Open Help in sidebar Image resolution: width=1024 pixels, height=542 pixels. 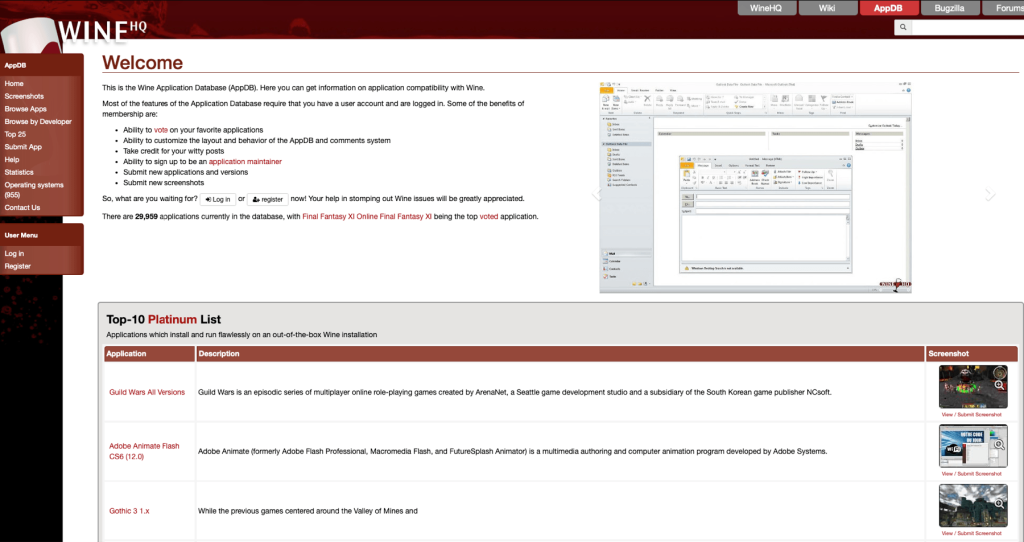coord(12,159)
